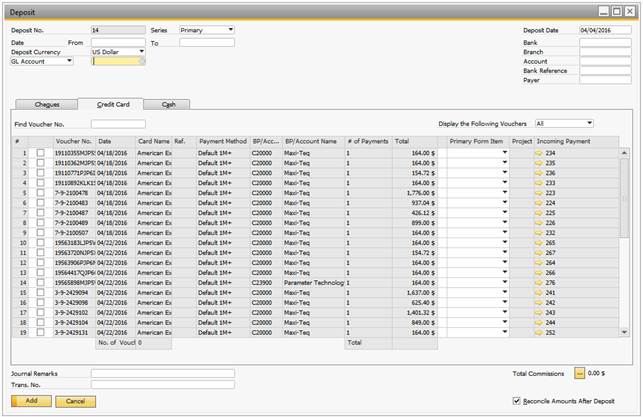
Task: Open incoming payment 234 link arrow
Action: pyautogui.click(x=539, y=153)
